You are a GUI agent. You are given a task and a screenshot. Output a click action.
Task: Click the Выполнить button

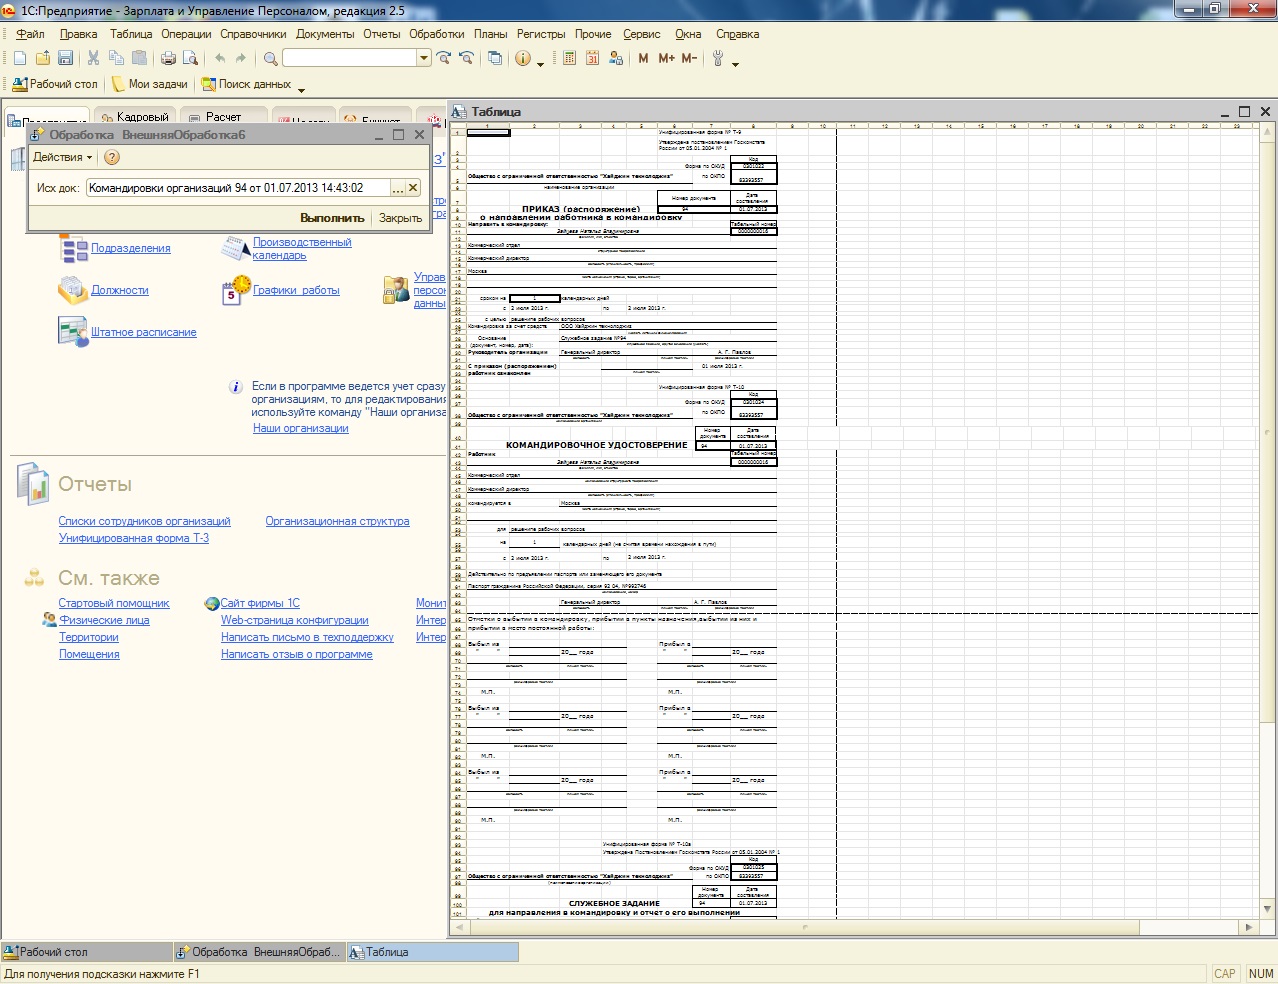click(x=332, y=218)
